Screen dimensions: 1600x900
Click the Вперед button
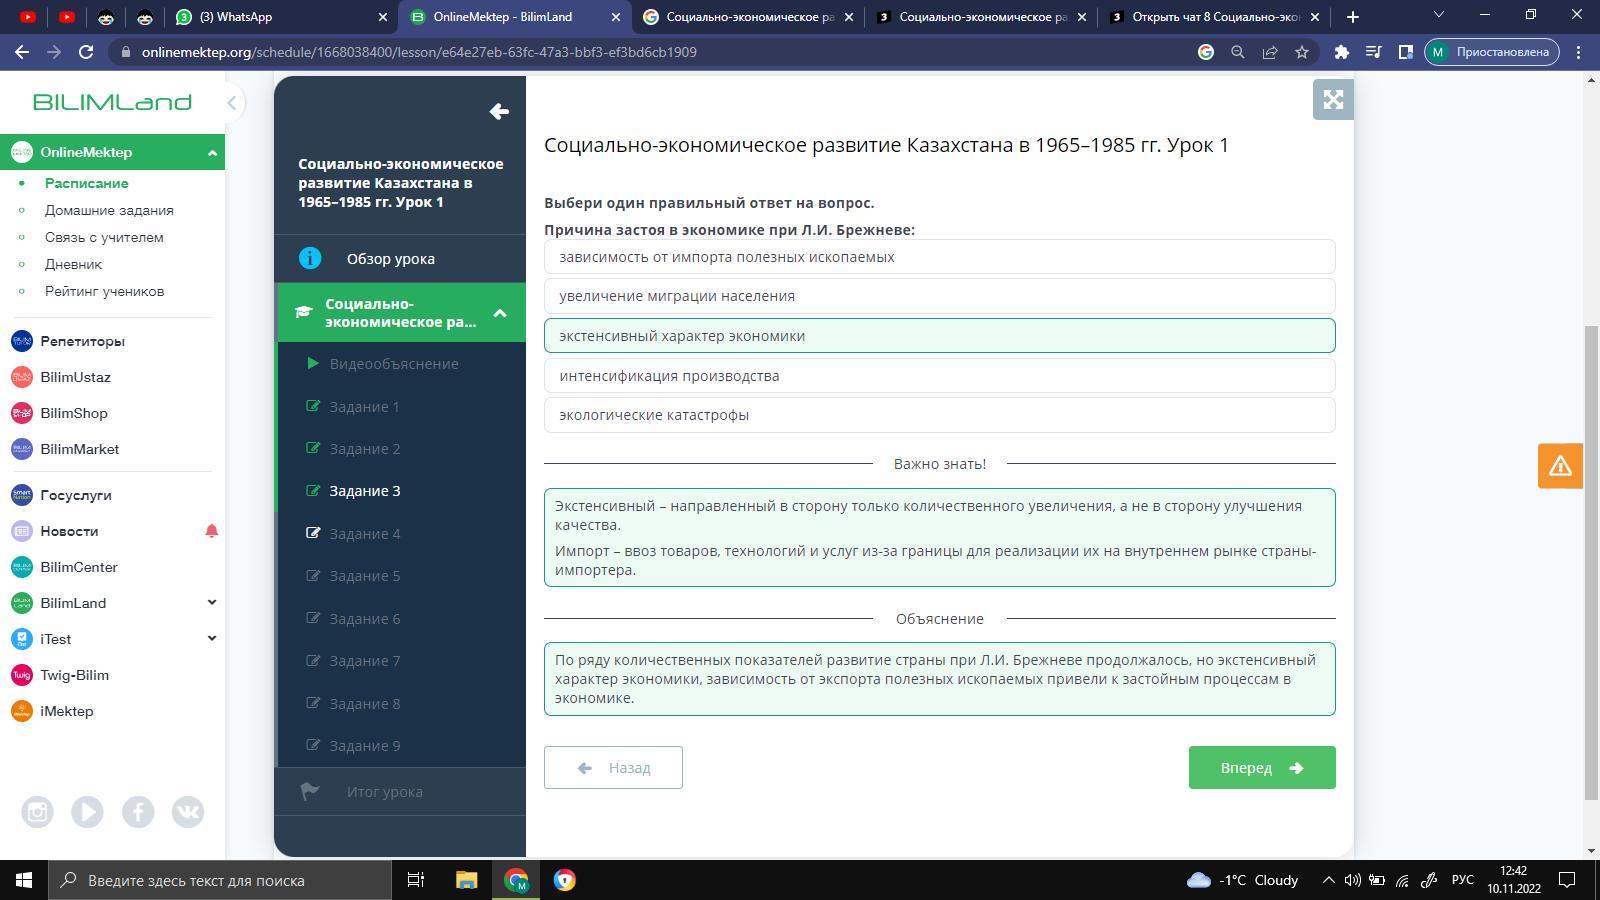[x=1262, y=768]
